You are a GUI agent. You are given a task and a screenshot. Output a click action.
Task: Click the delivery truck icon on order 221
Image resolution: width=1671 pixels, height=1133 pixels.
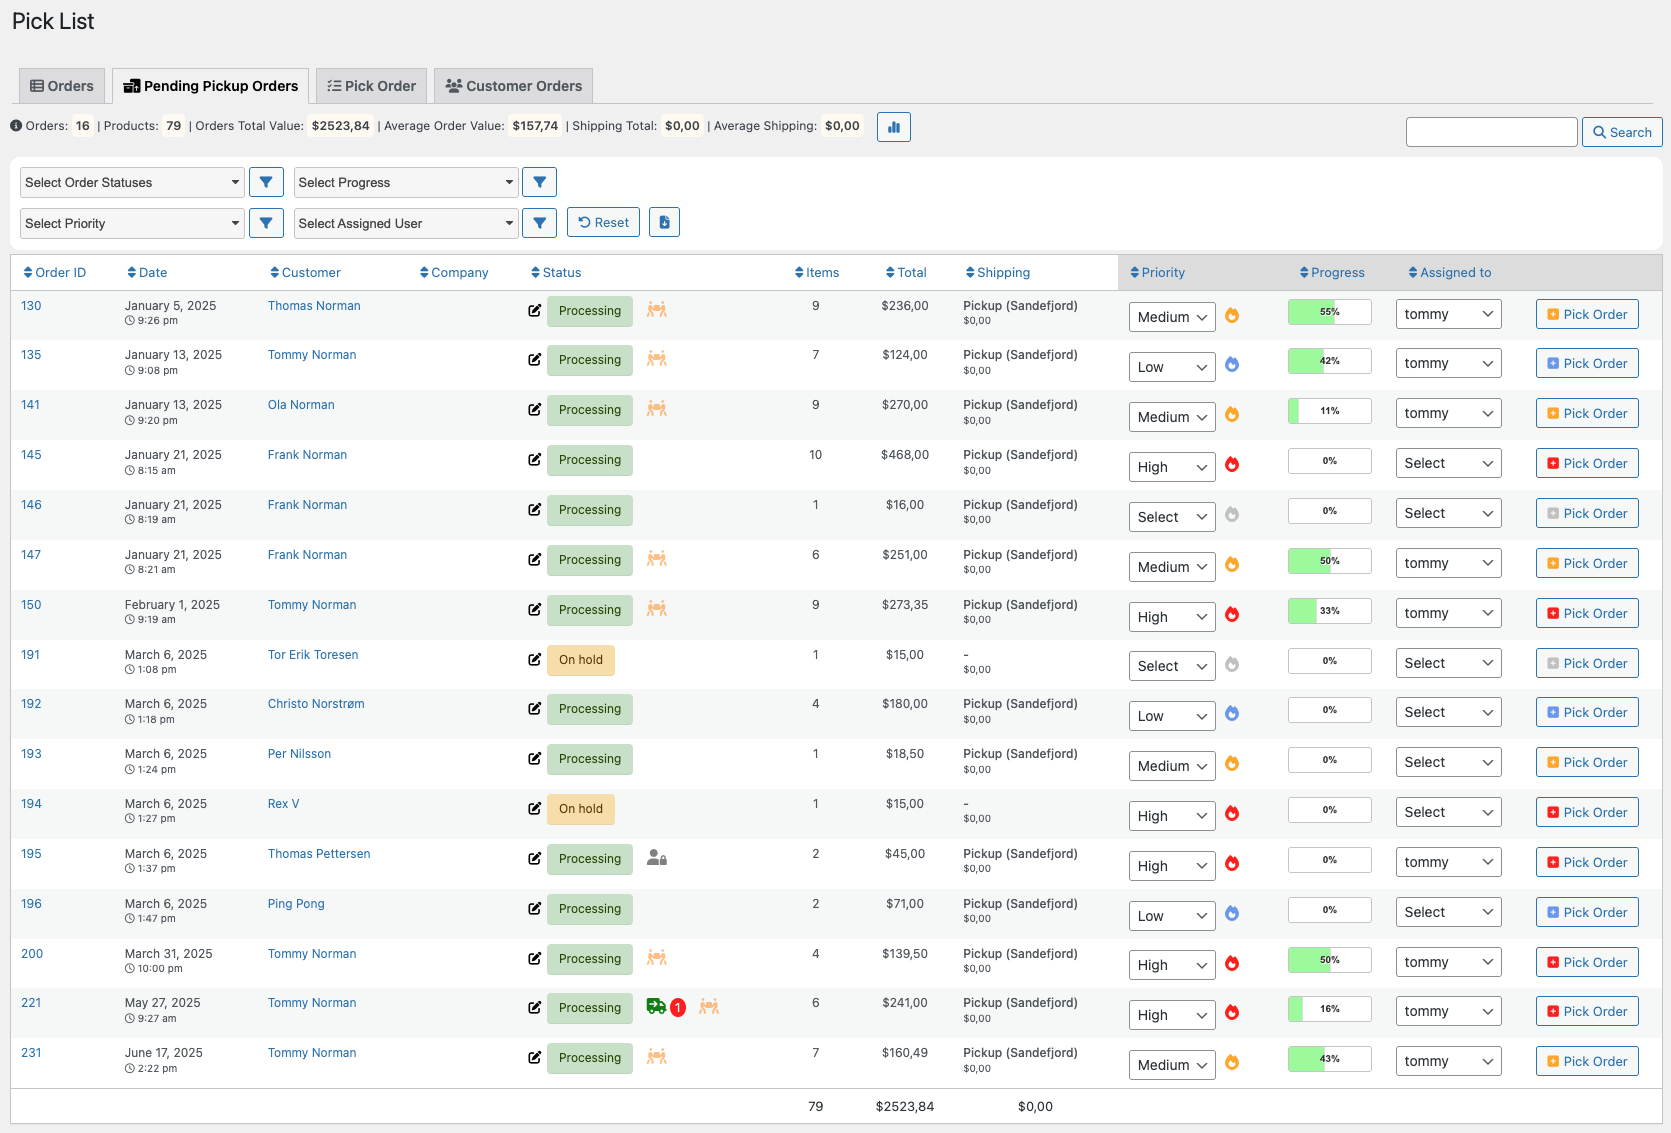pos(656,1007)
